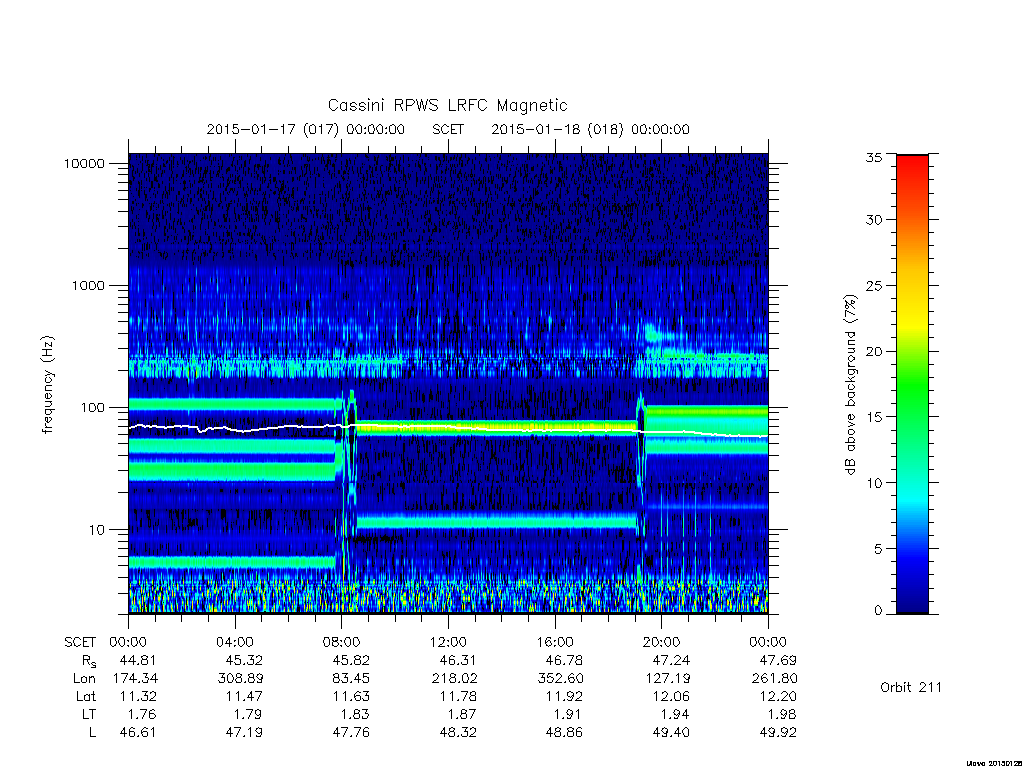
Task: Click the 'frequency (Hz)' vertical axis title
Action: 48,384
